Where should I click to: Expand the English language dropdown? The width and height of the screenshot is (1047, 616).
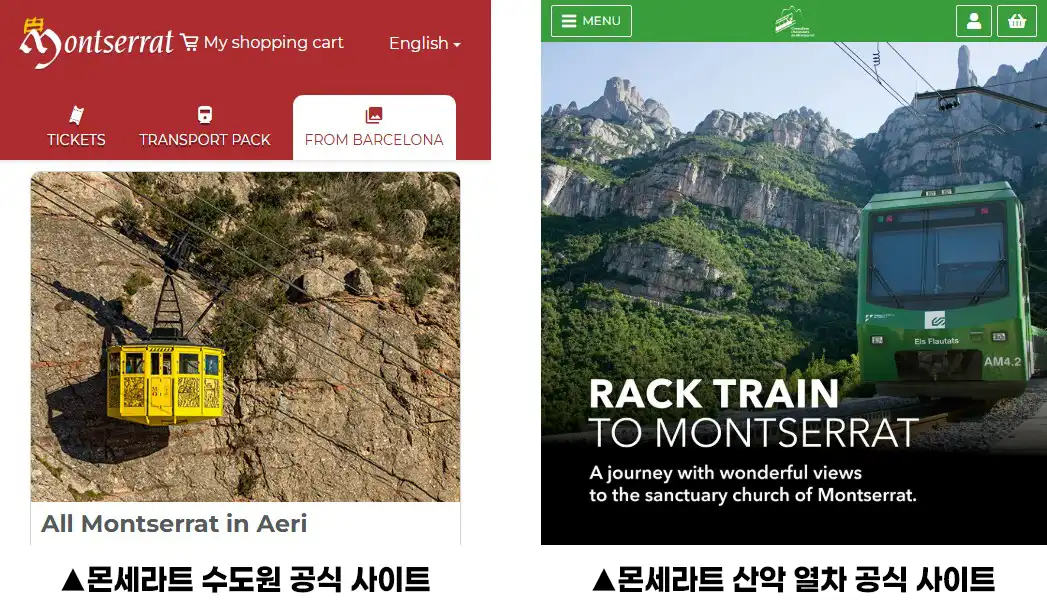(425, 43)
